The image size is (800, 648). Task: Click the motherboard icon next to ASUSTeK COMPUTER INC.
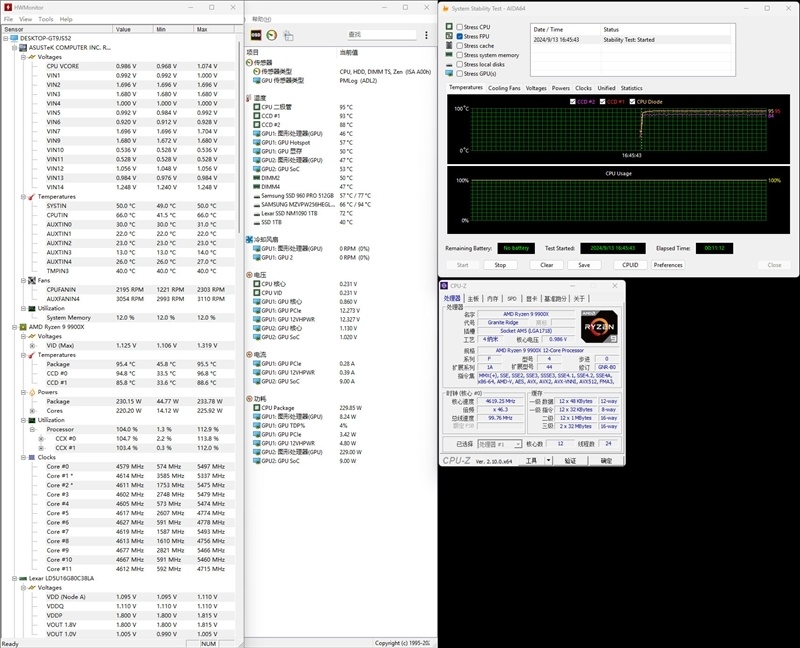(x=23, y=47)
